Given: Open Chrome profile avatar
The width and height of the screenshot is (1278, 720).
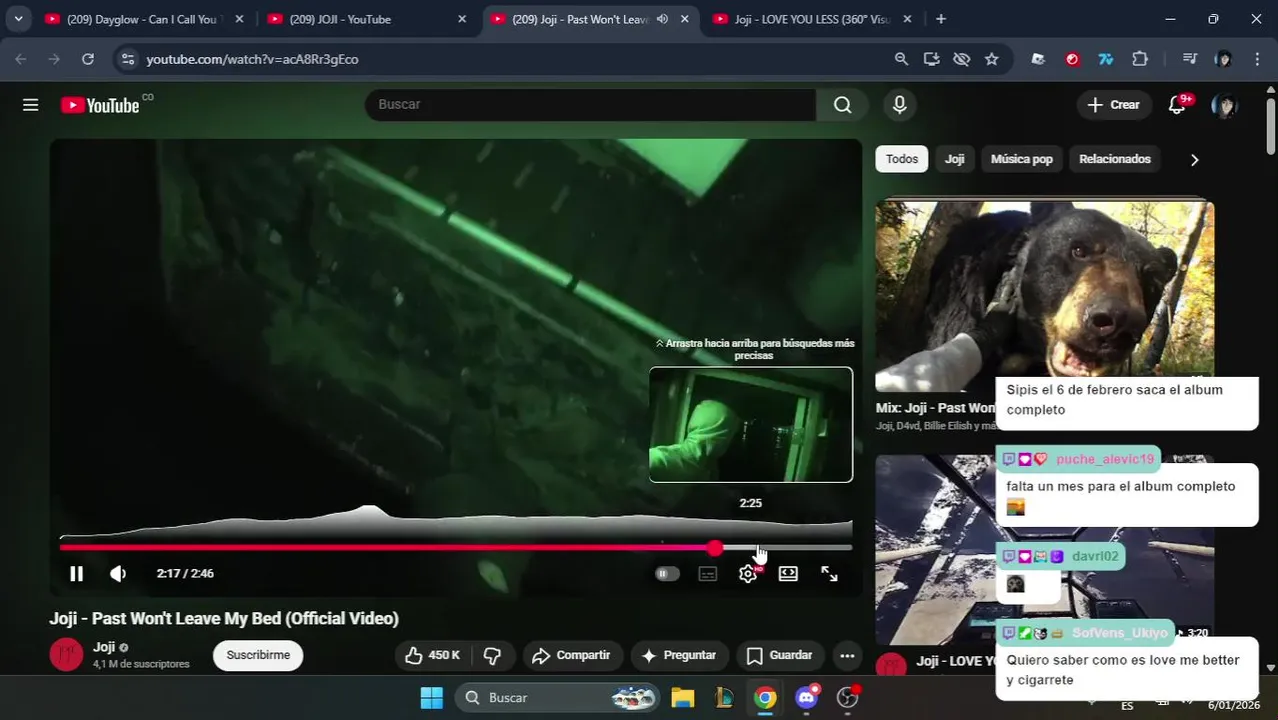Looking at the screenshot, I should click(1223, 59).
